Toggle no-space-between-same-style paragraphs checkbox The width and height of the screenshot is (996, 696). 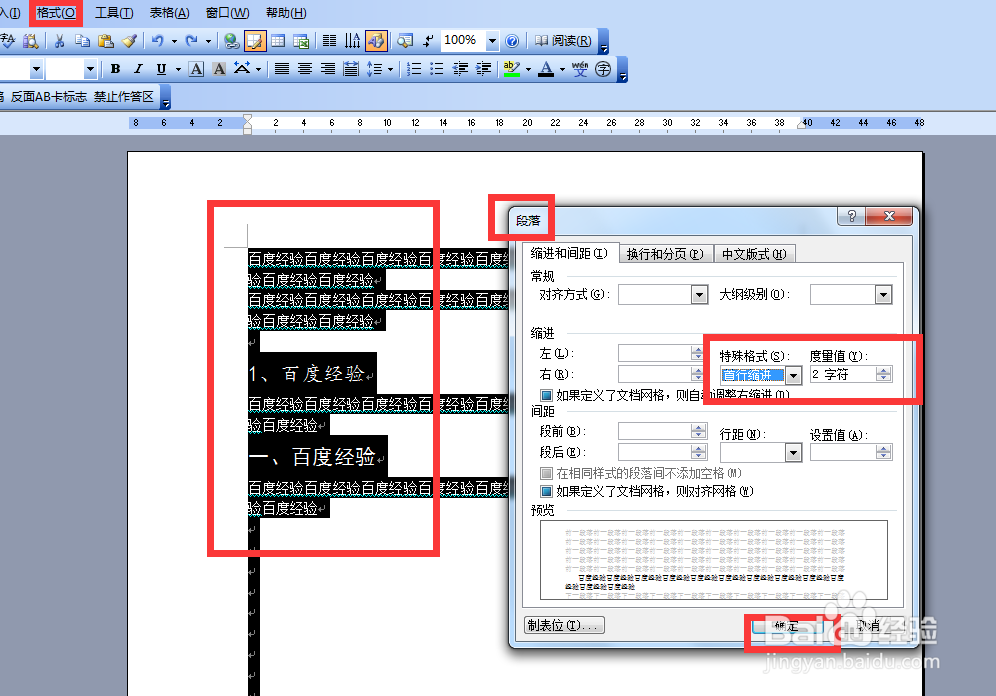[546, 473]
